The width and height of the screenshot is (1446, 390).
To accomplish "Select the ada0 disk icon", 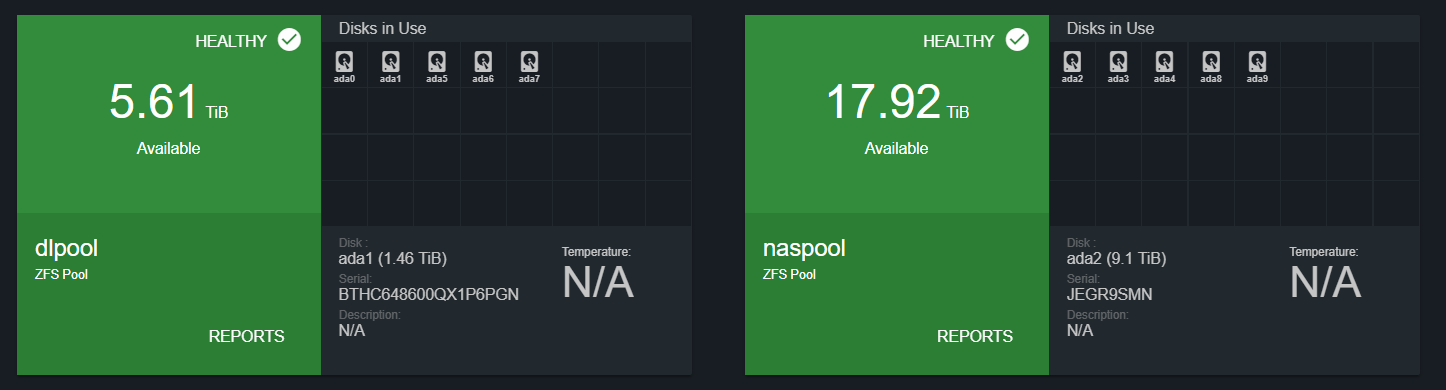I will coord(345,66).
